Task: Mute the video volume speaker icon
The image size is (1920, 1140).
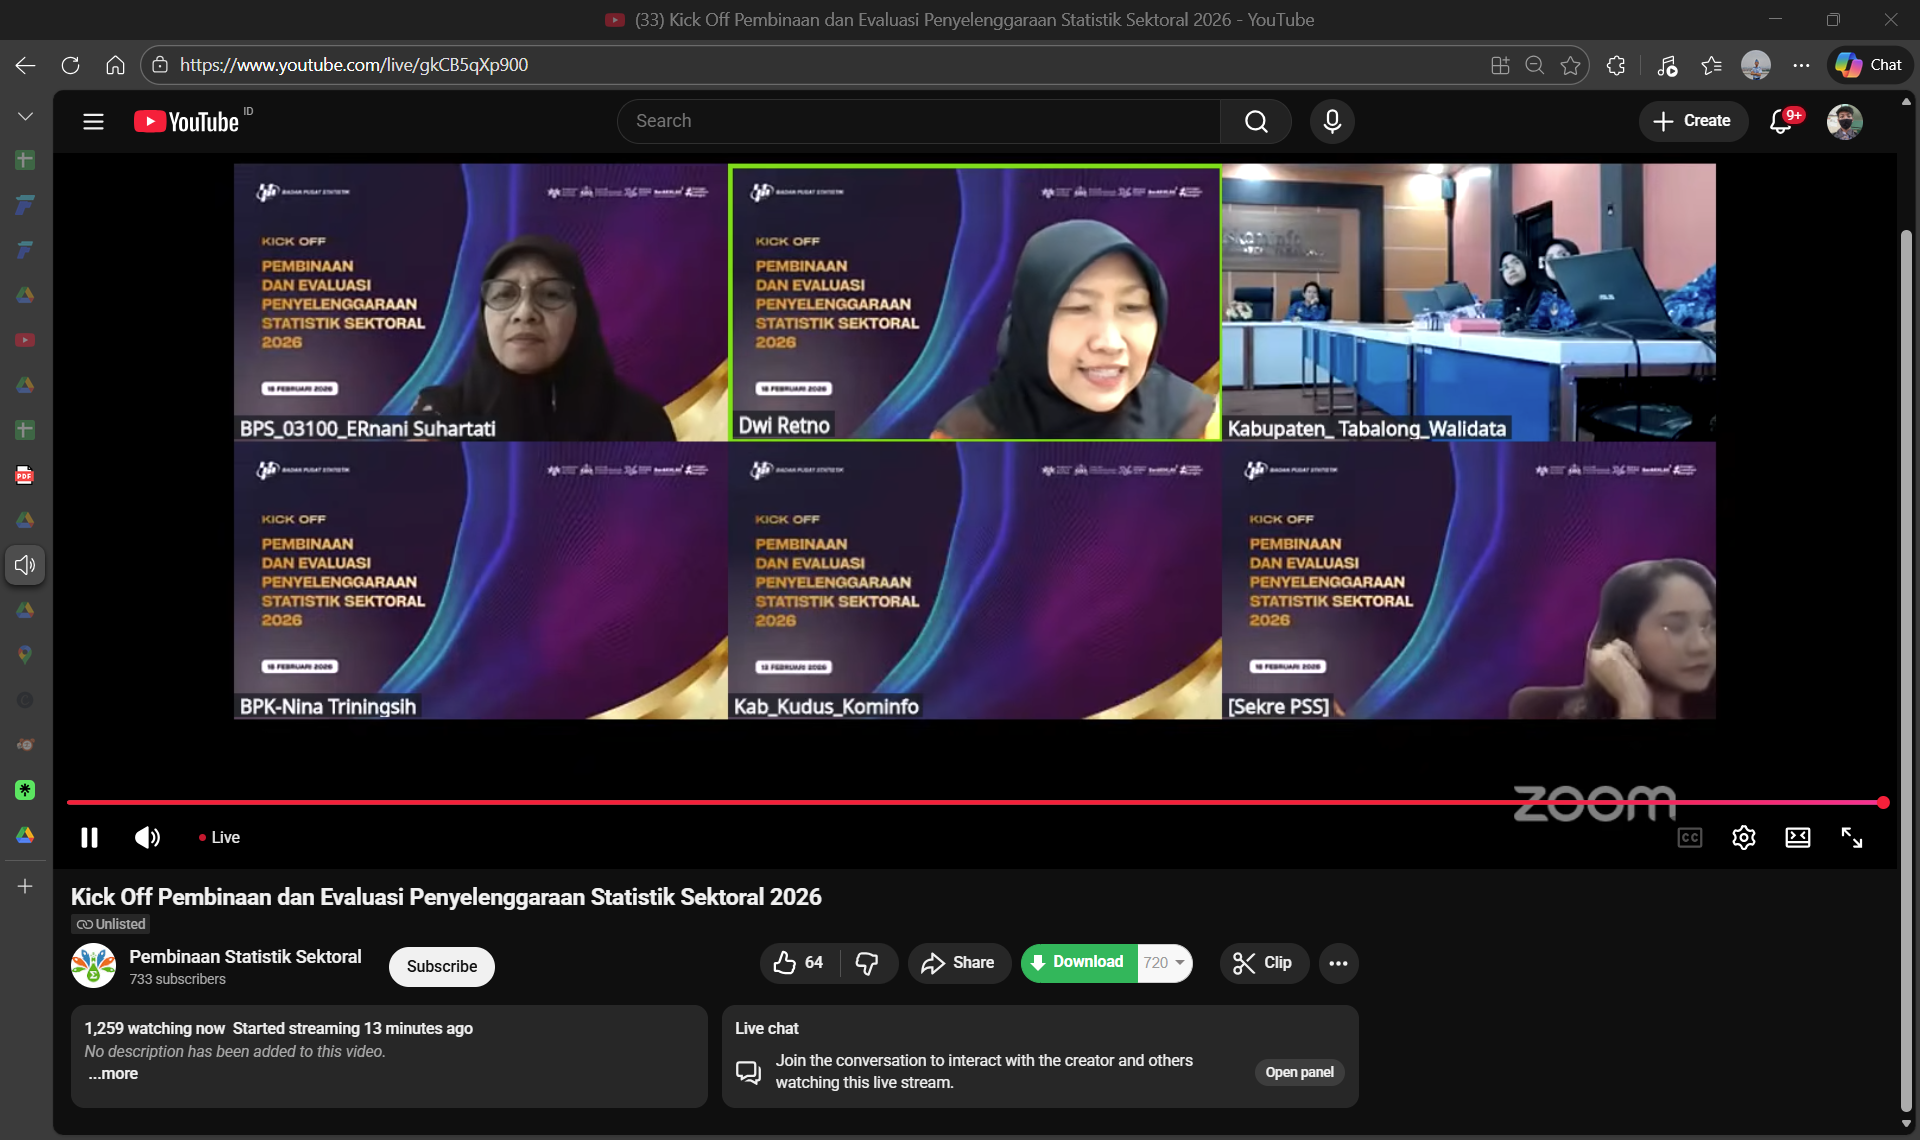Action: [x=147, y=838]
